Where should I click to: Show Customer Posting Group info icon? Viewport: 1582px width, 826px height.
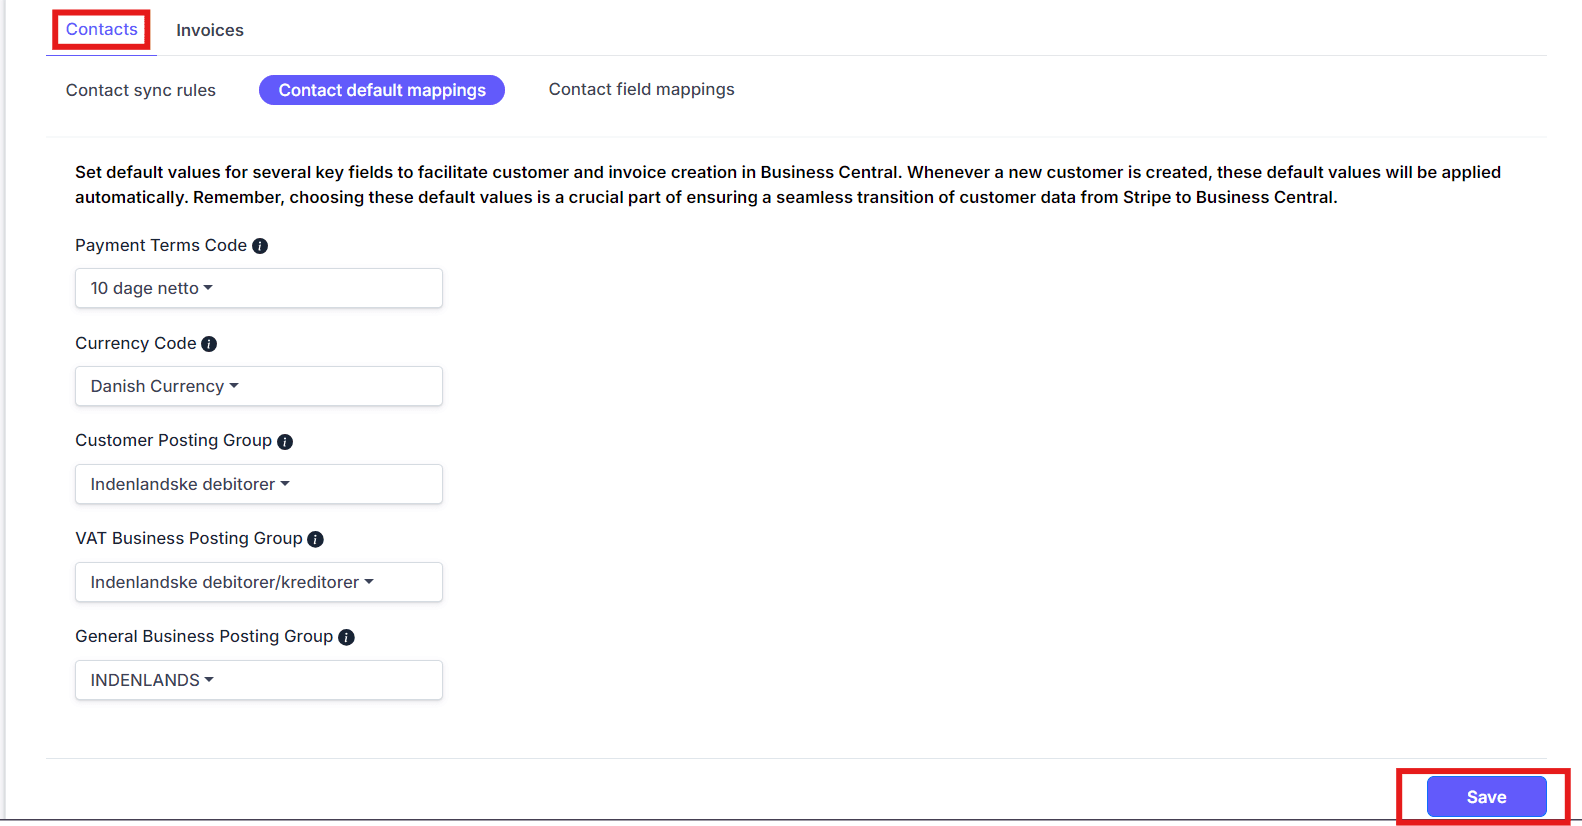tap(285, 442)
